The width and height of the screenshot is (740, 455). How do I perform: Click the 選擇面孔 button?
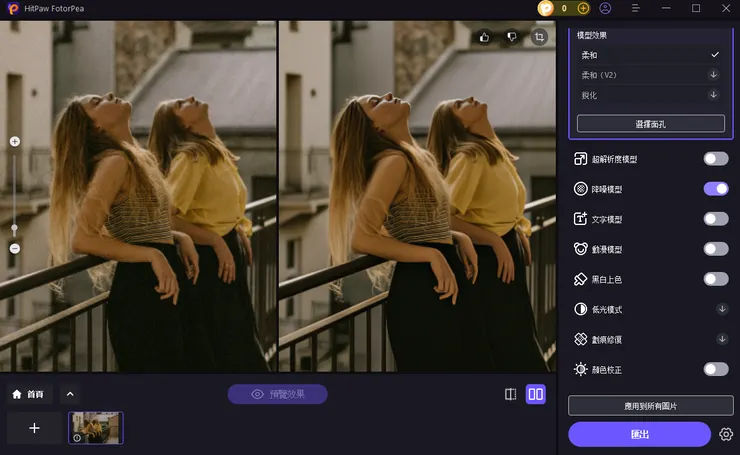point(650,123)
